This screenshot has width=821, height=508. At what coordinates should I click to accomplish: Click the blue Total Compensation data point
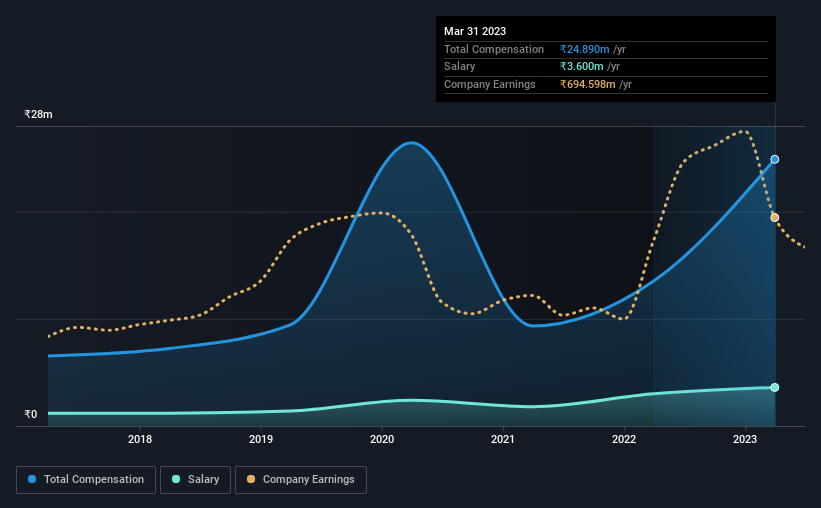[774, 159]
